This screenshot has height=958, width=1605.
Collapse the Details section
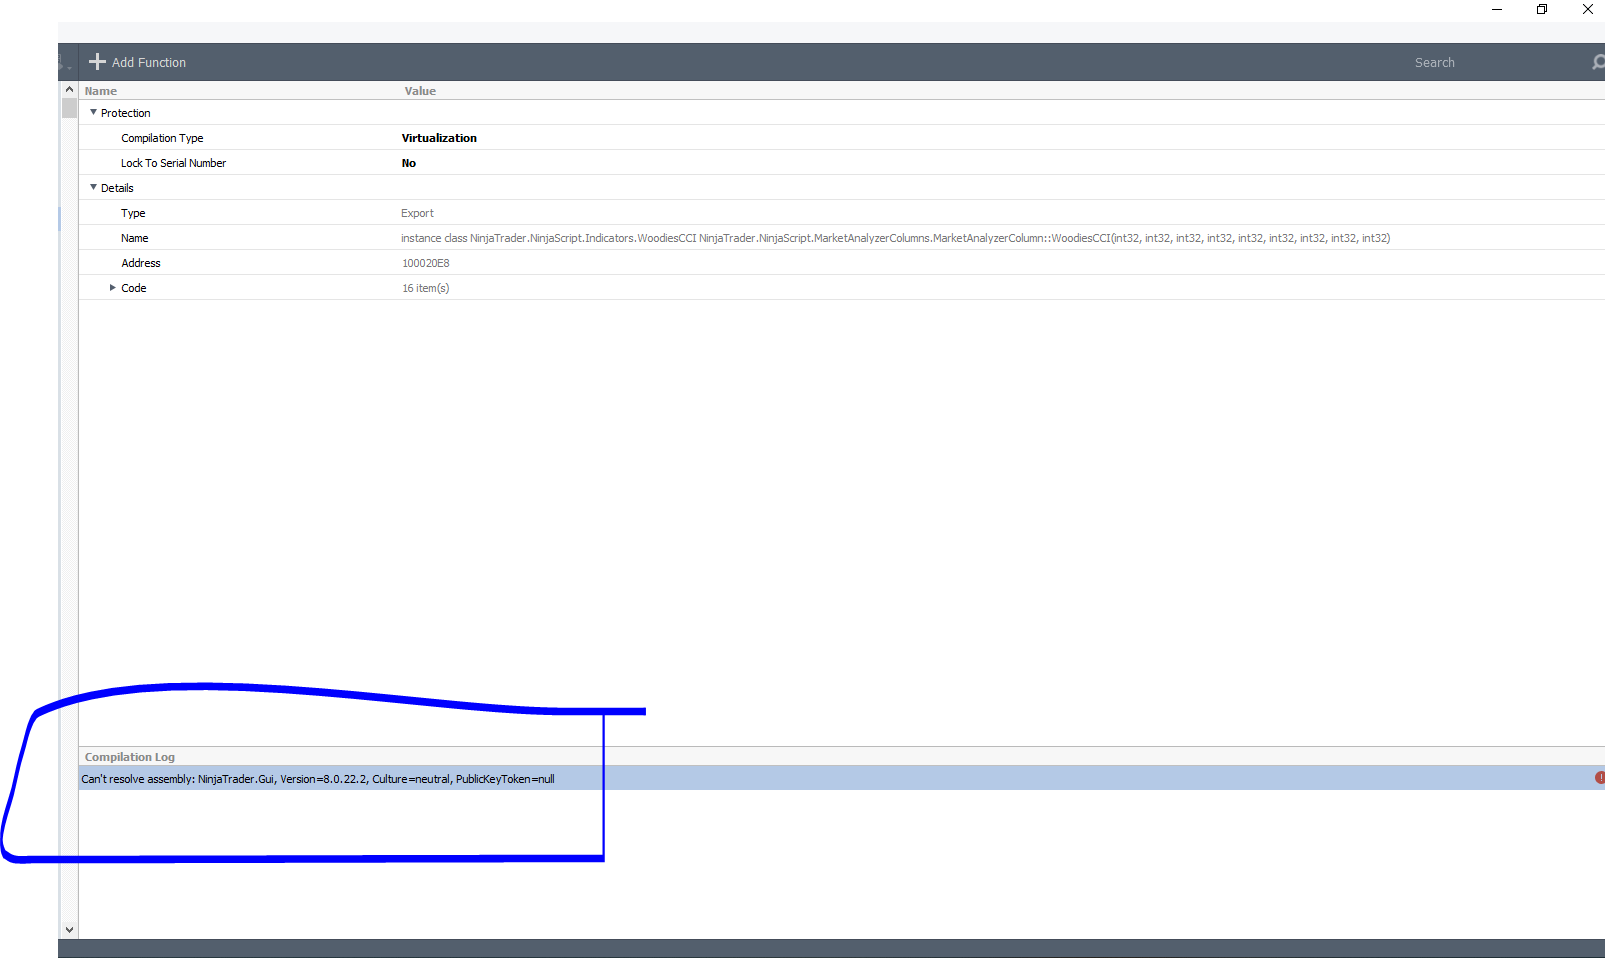94,188
